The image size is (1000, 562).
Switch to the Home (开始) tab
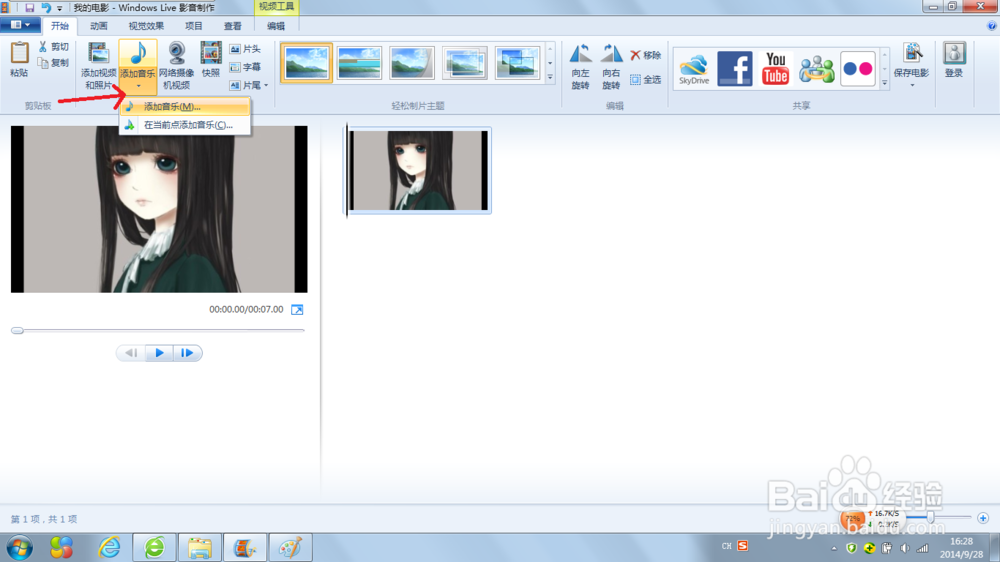pyautogui.click(x=60, y=26)
